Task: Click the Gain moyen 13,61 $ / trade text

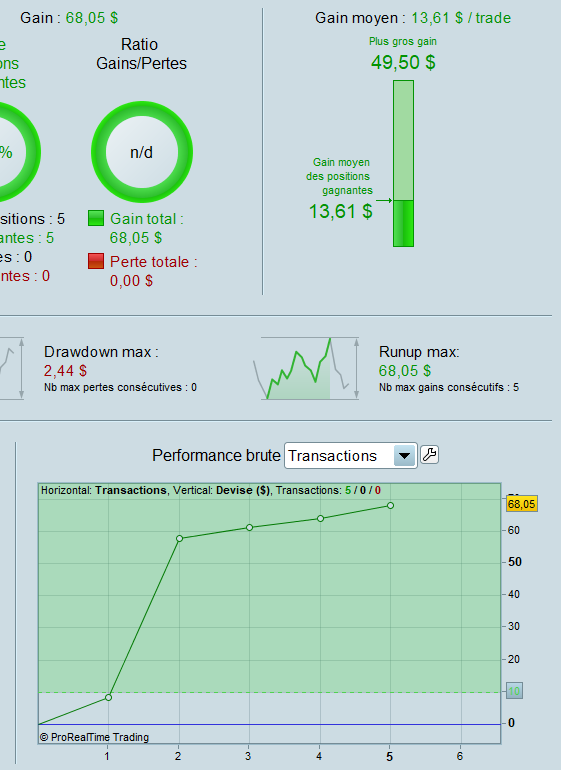Action: (413, 18)
